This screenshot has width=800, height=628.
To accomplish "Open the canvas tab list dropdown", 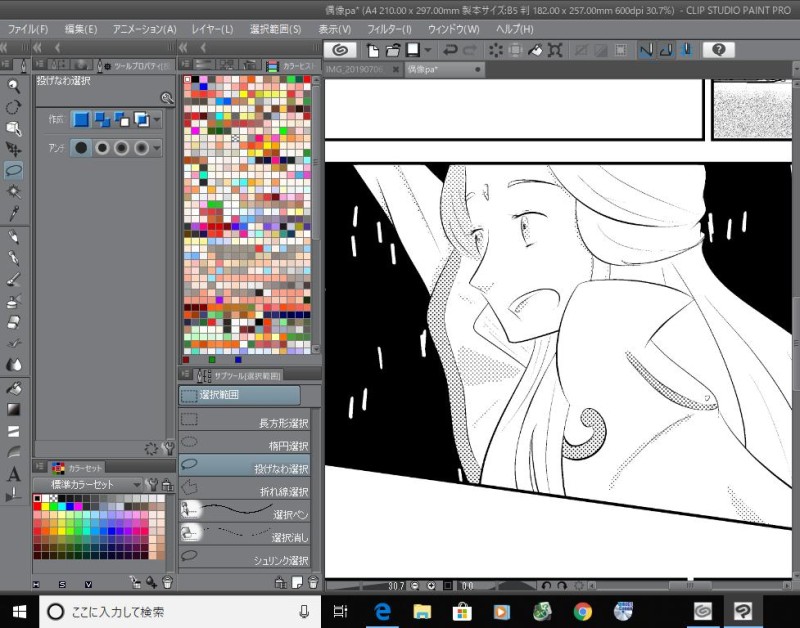I will [795, 68].
